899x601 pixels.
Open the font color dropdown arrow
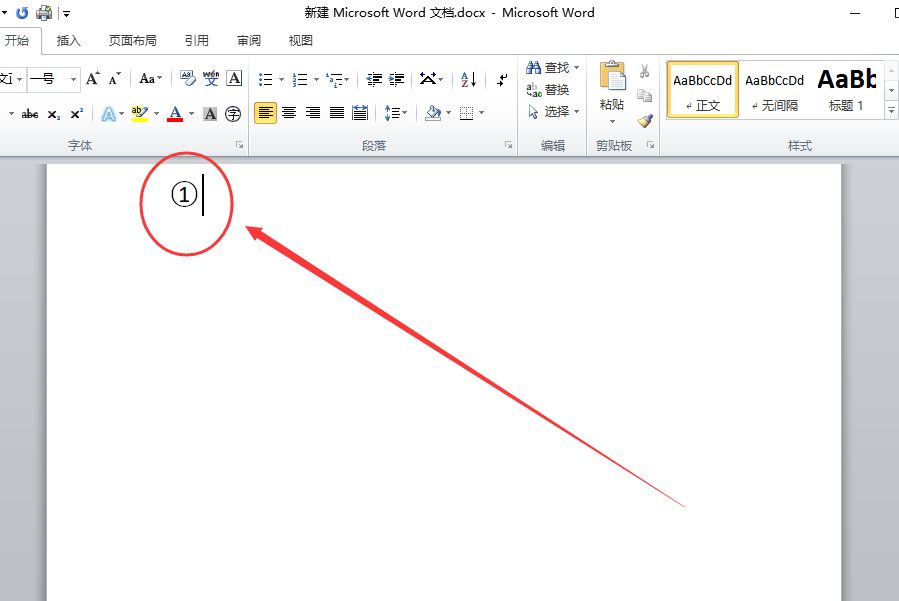click(191, 114)
